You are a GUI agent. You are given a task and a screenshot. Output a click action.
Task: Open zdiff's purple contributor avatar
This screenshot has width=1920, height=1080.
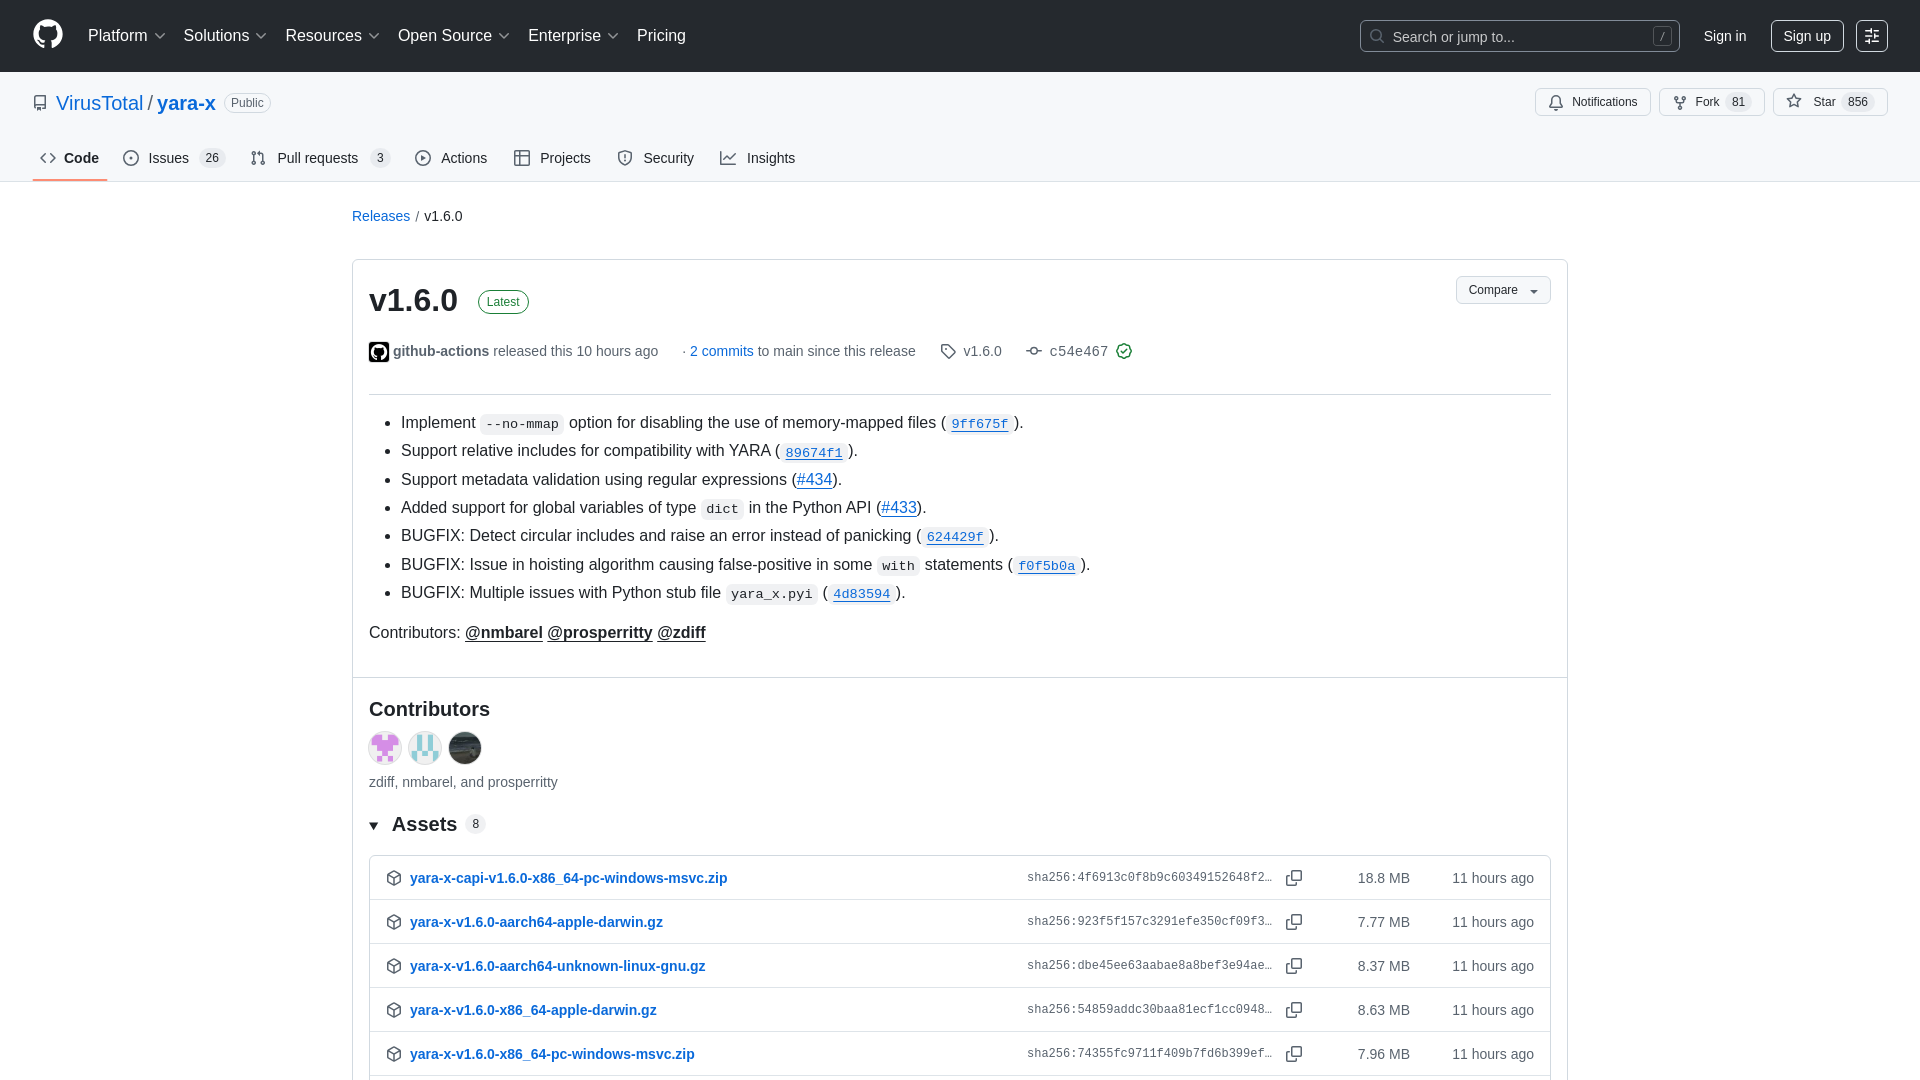(x=385, y=748)
